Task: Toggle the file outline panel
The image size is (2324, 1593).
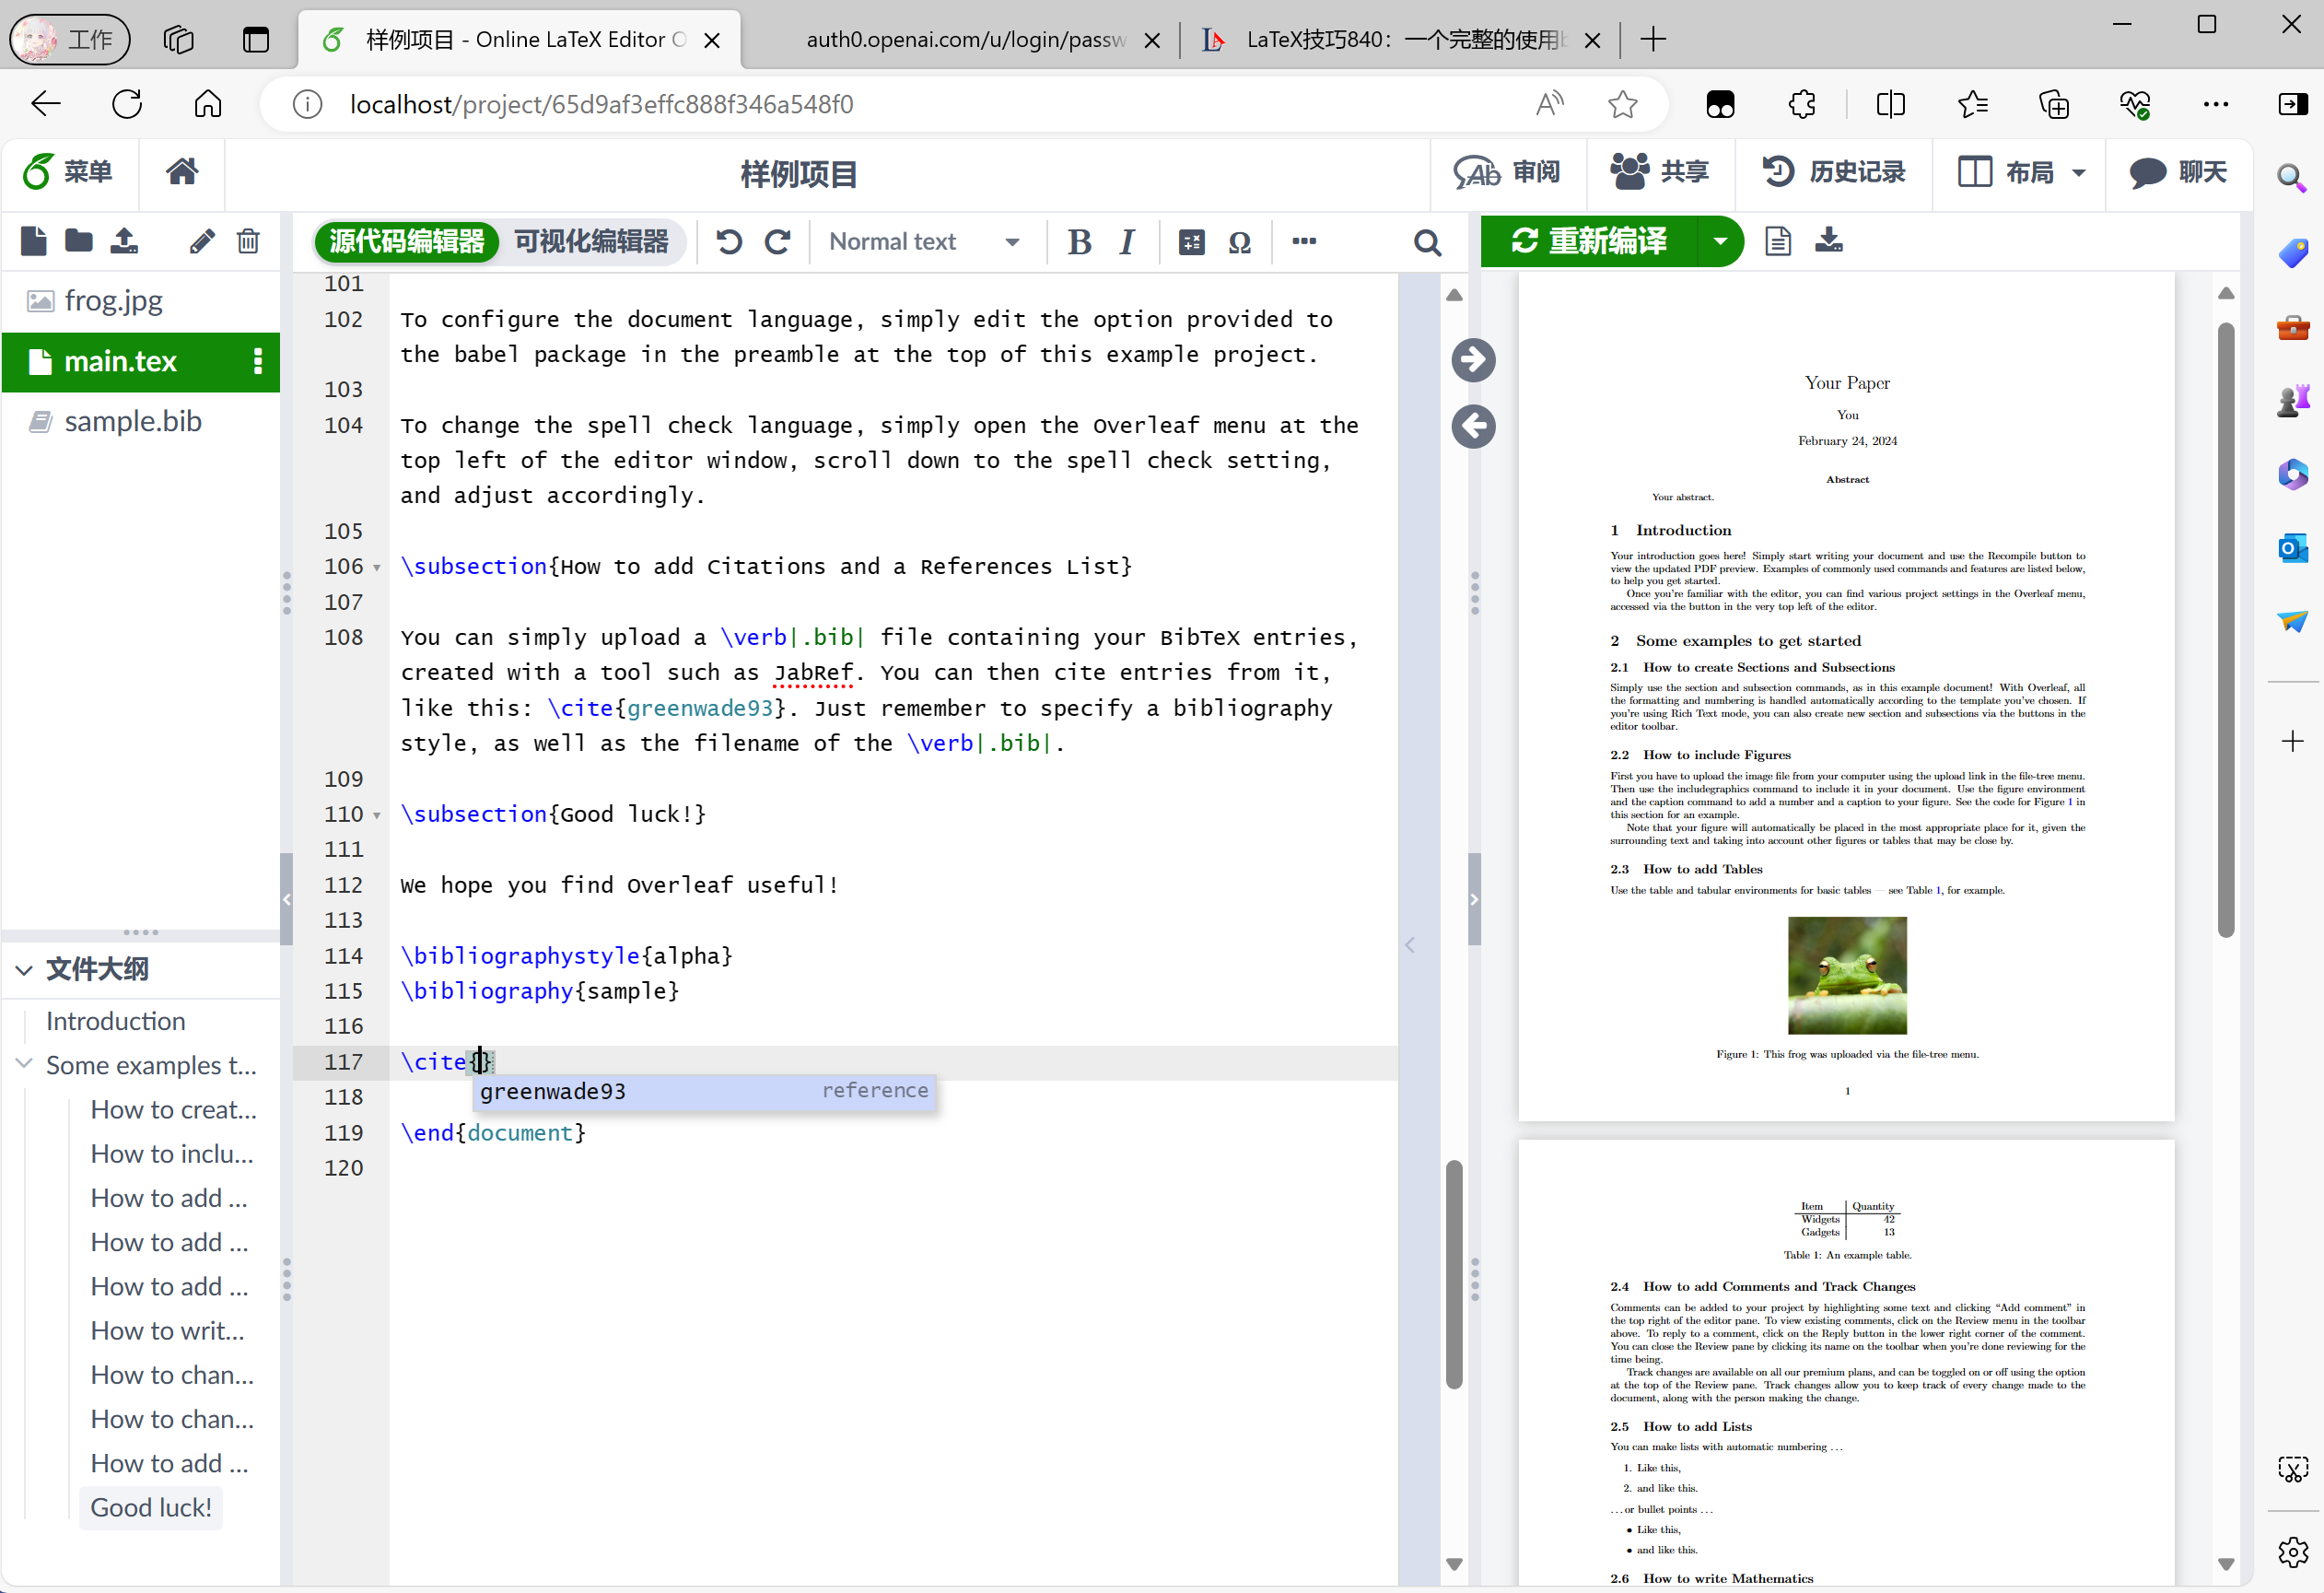Action: (x=25, y=967)
